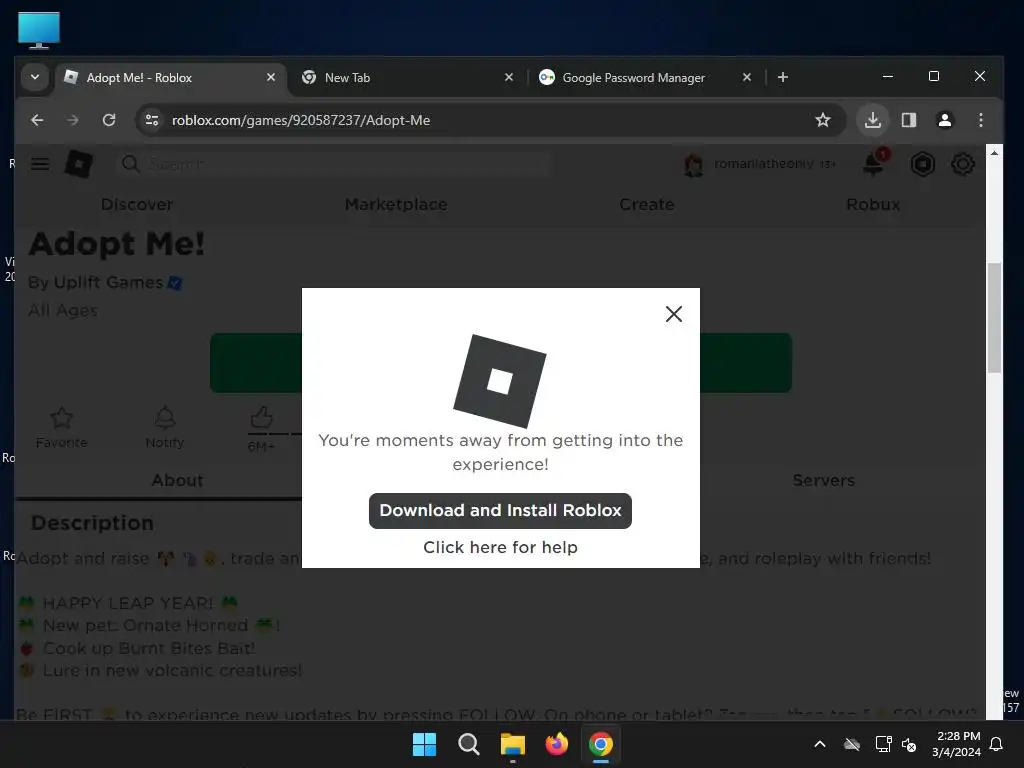The image size is (1024, 768).
Task: Open Chrome profile menu
Action: pyautogui.click(x=945, y=120)
